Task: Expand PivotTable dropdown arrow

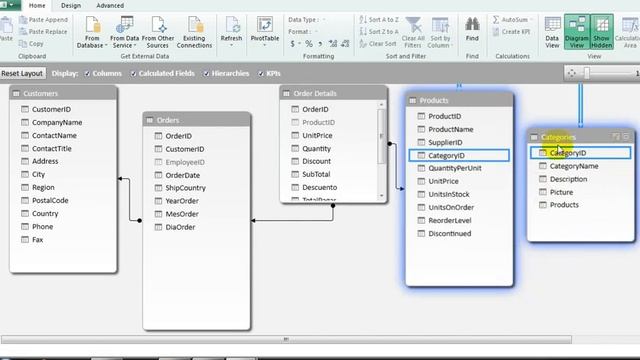Action: [264, 45]
